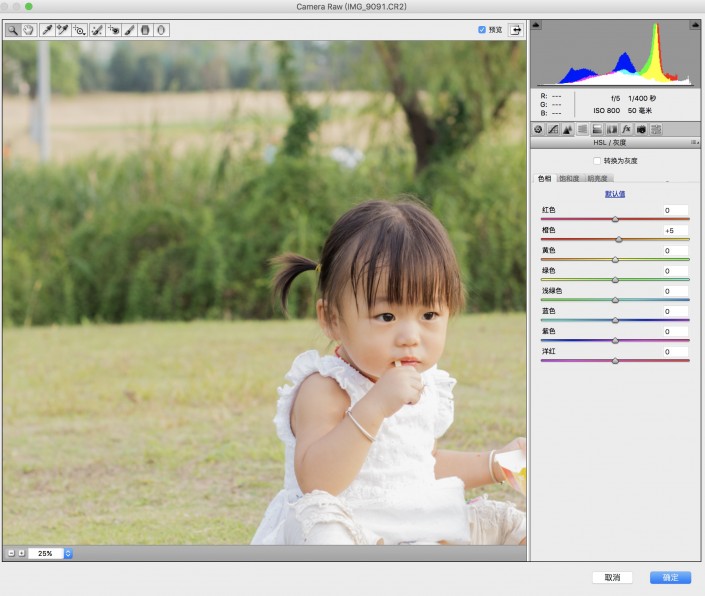Open the HSL panel options menu
Viewport: 705px width, 596px height.
[x=694, y=143]
